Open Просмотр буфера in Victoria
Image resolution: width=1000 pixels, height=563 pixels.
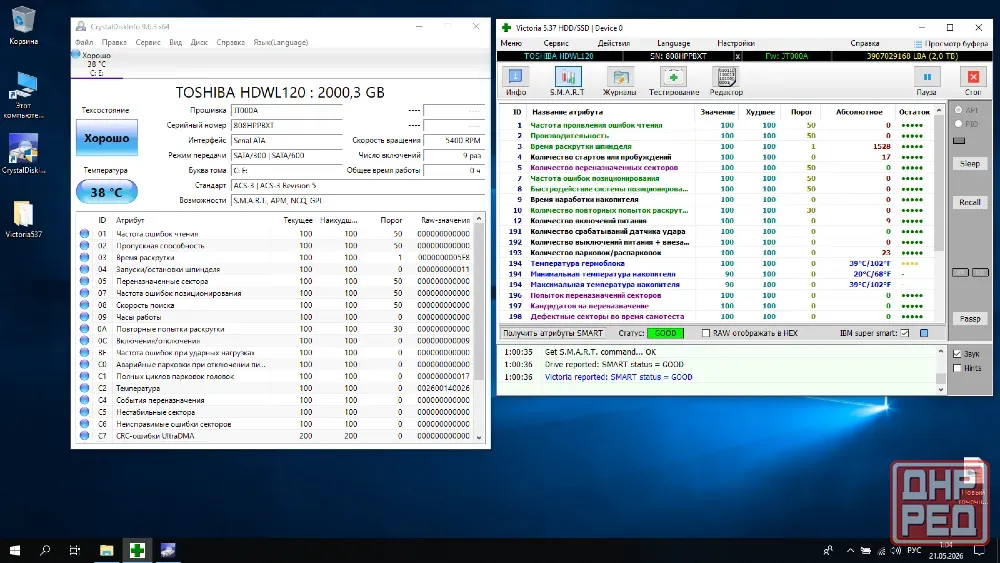951,43
